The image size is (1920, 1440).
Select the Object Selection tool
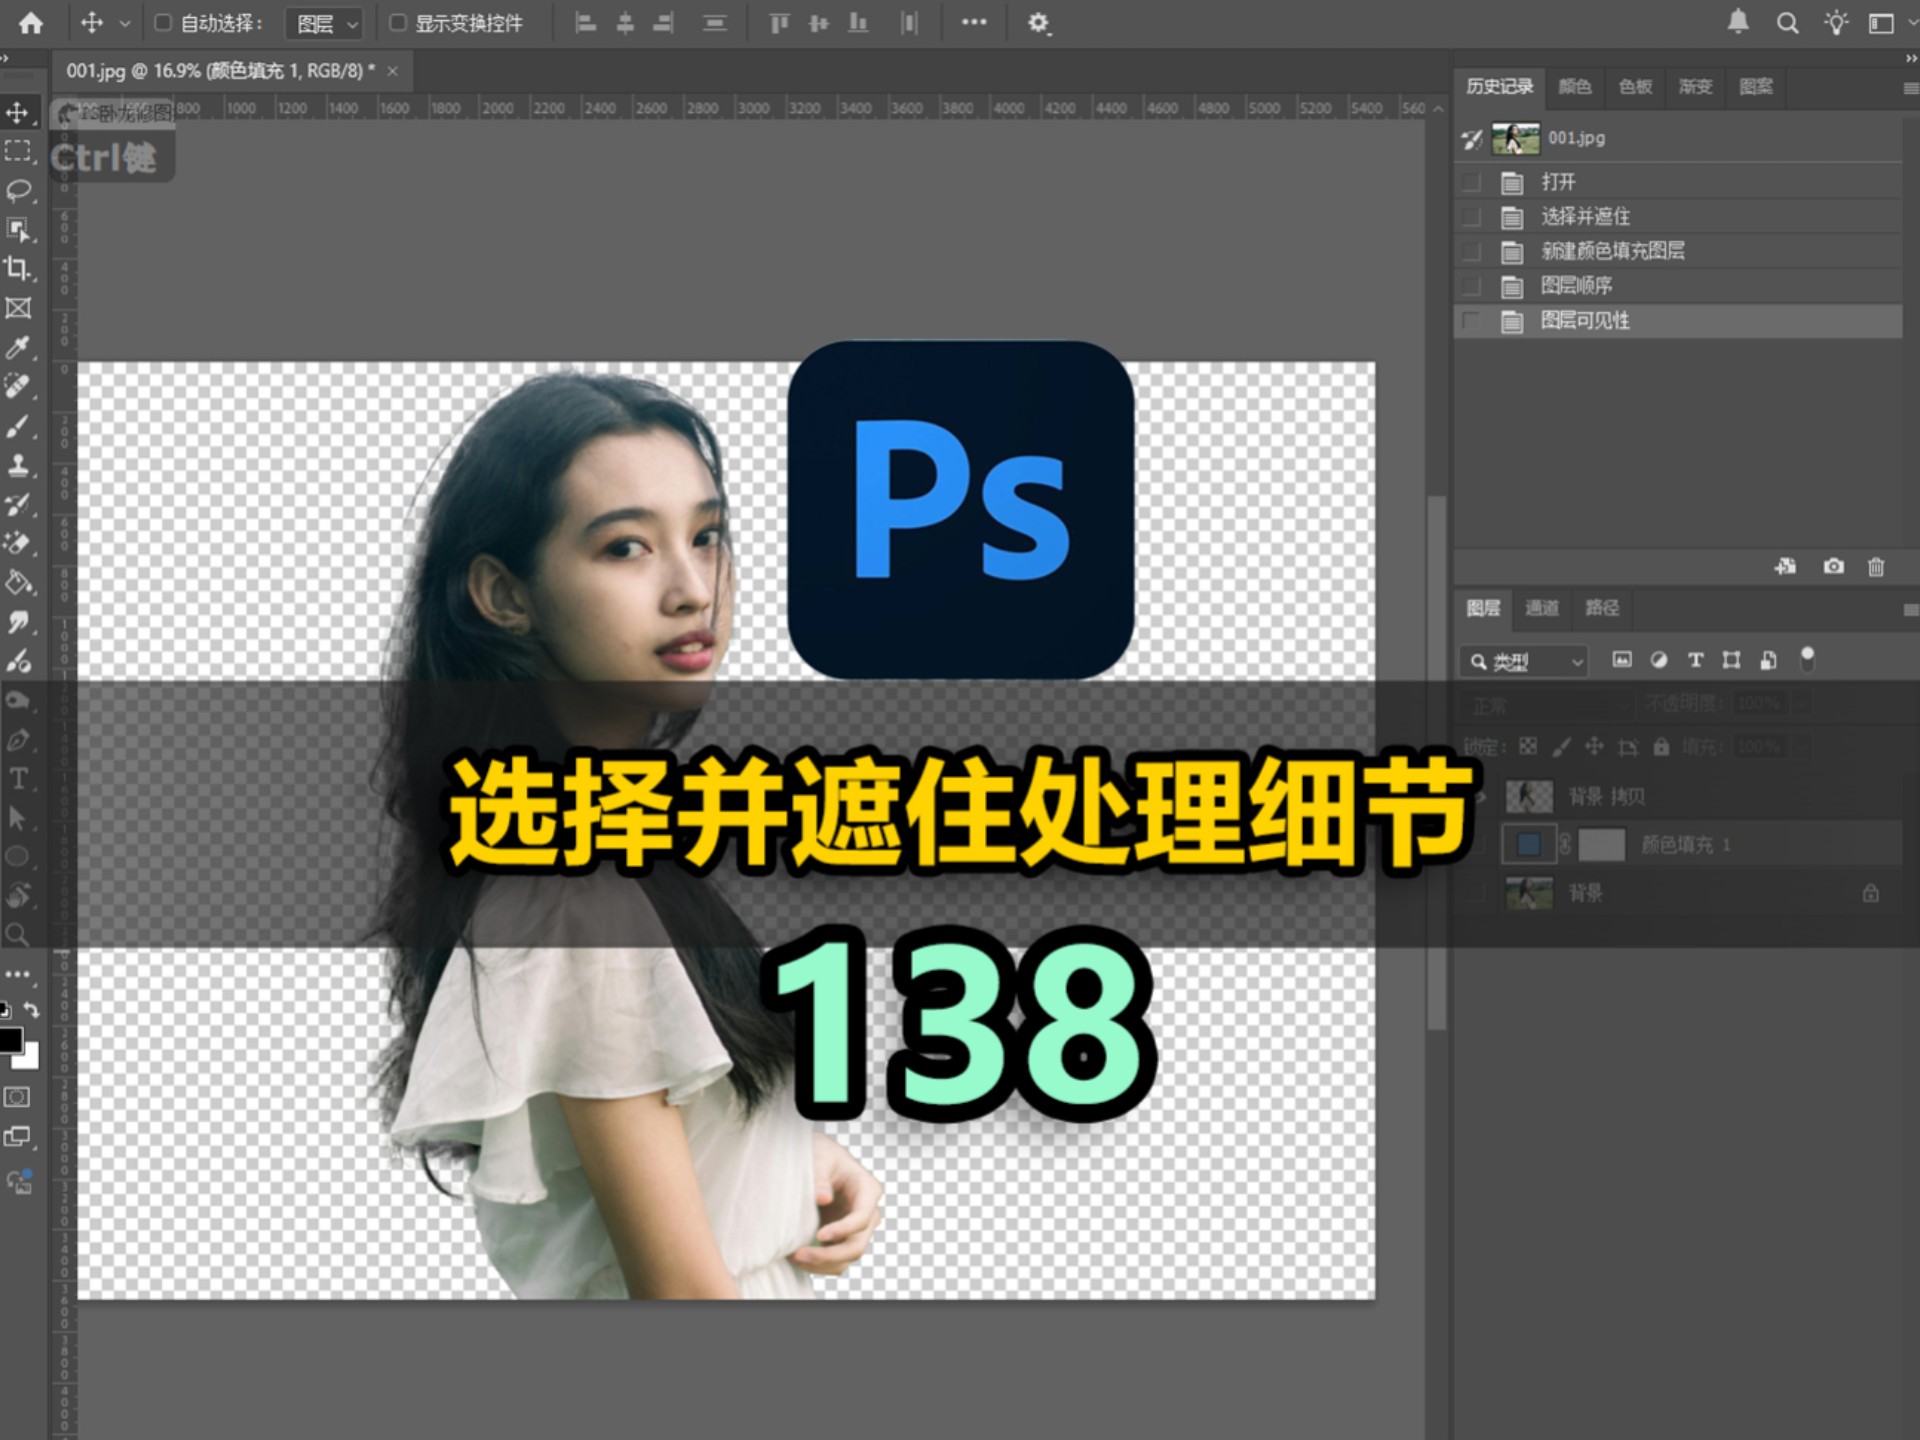[x=18, y=230]
